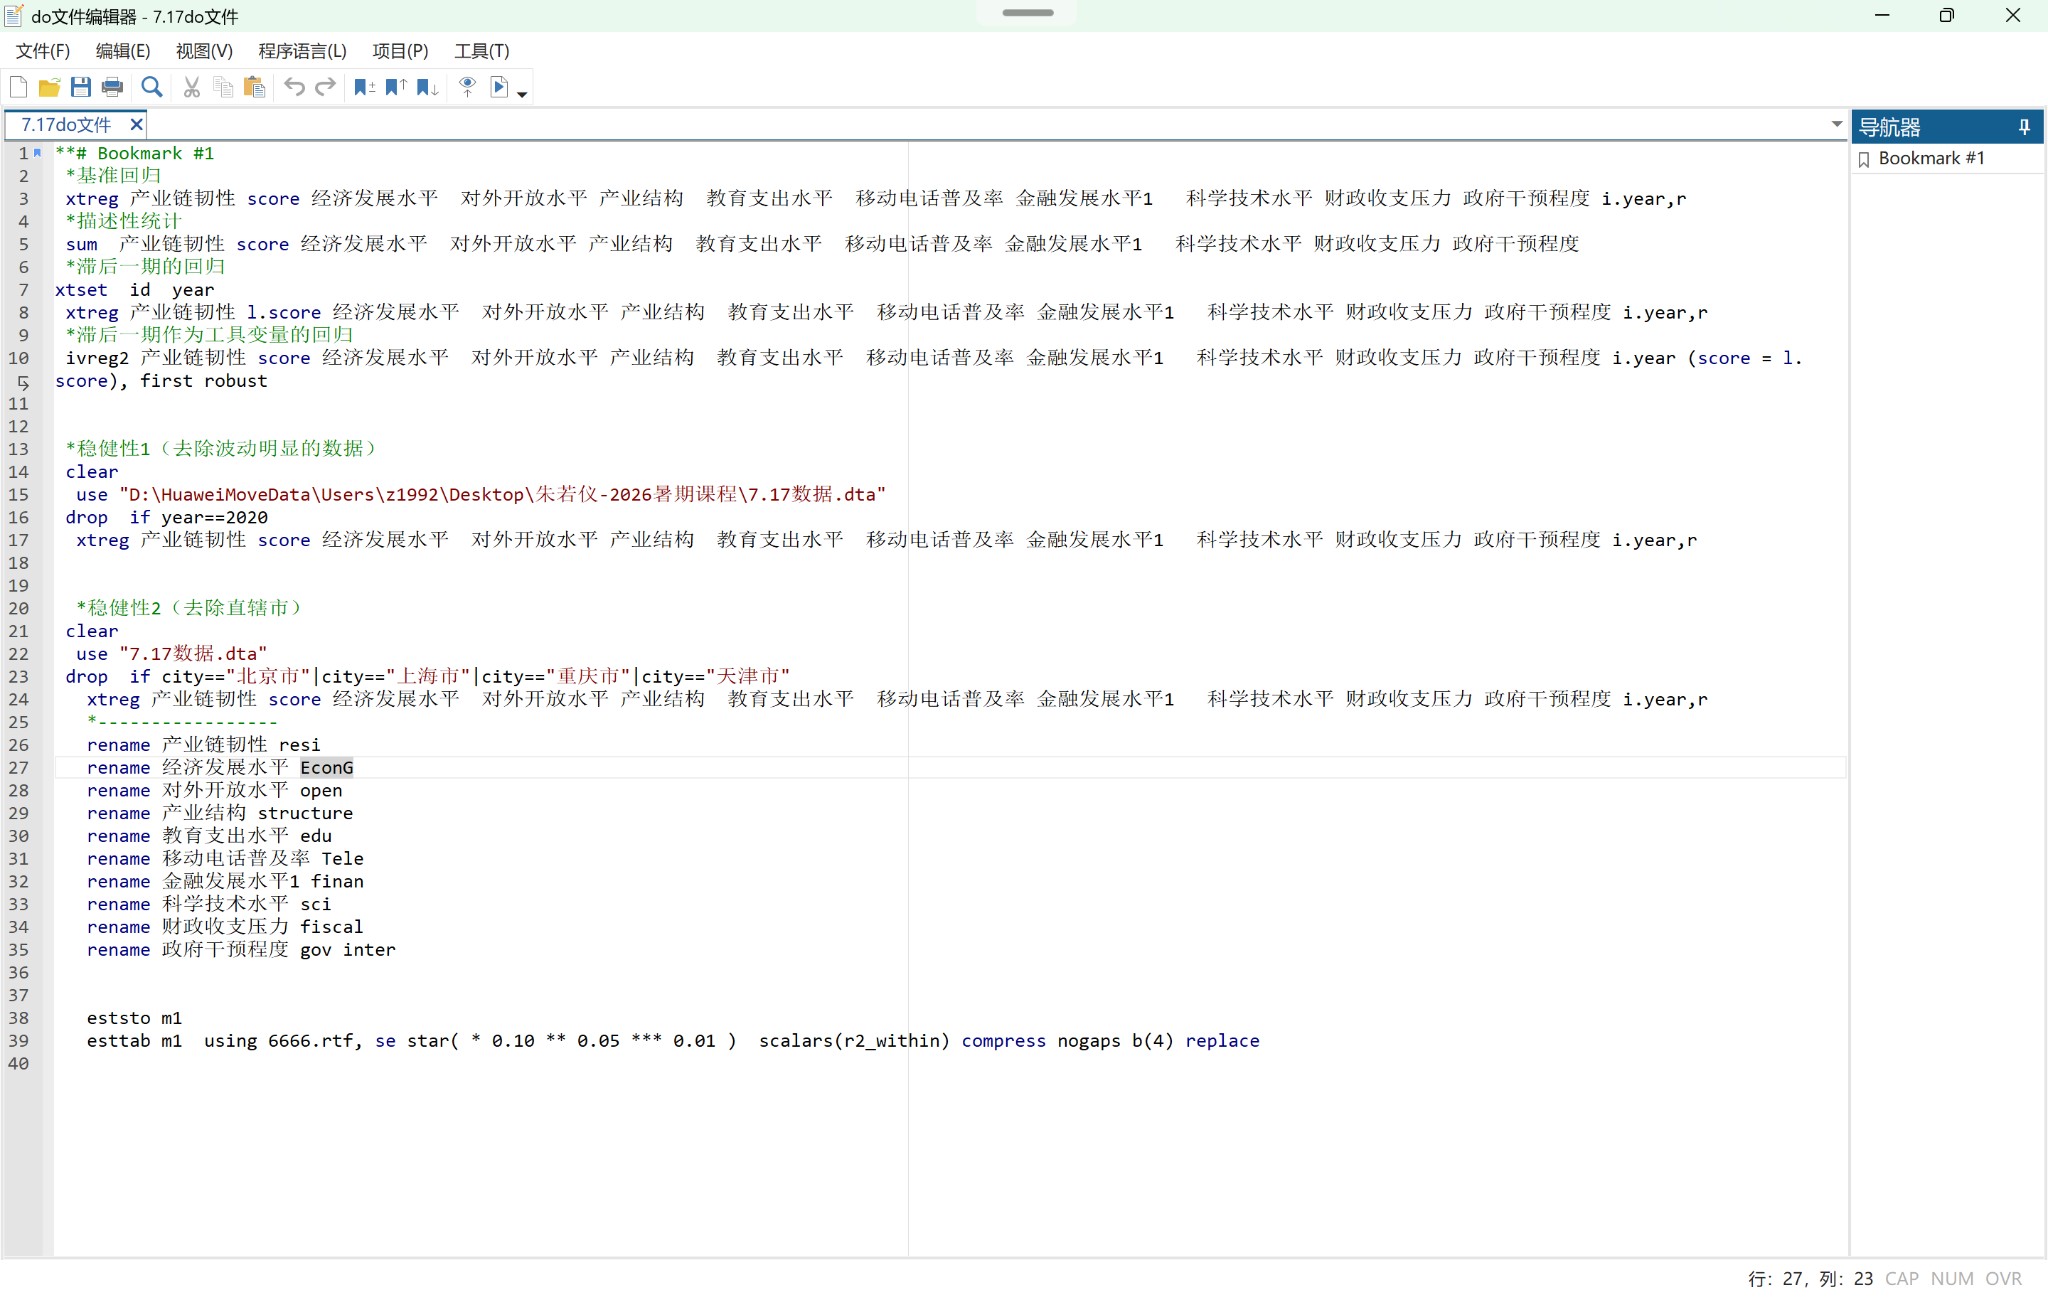
Task: Open Find with the magnifier icon
Action: coord(152,87)
